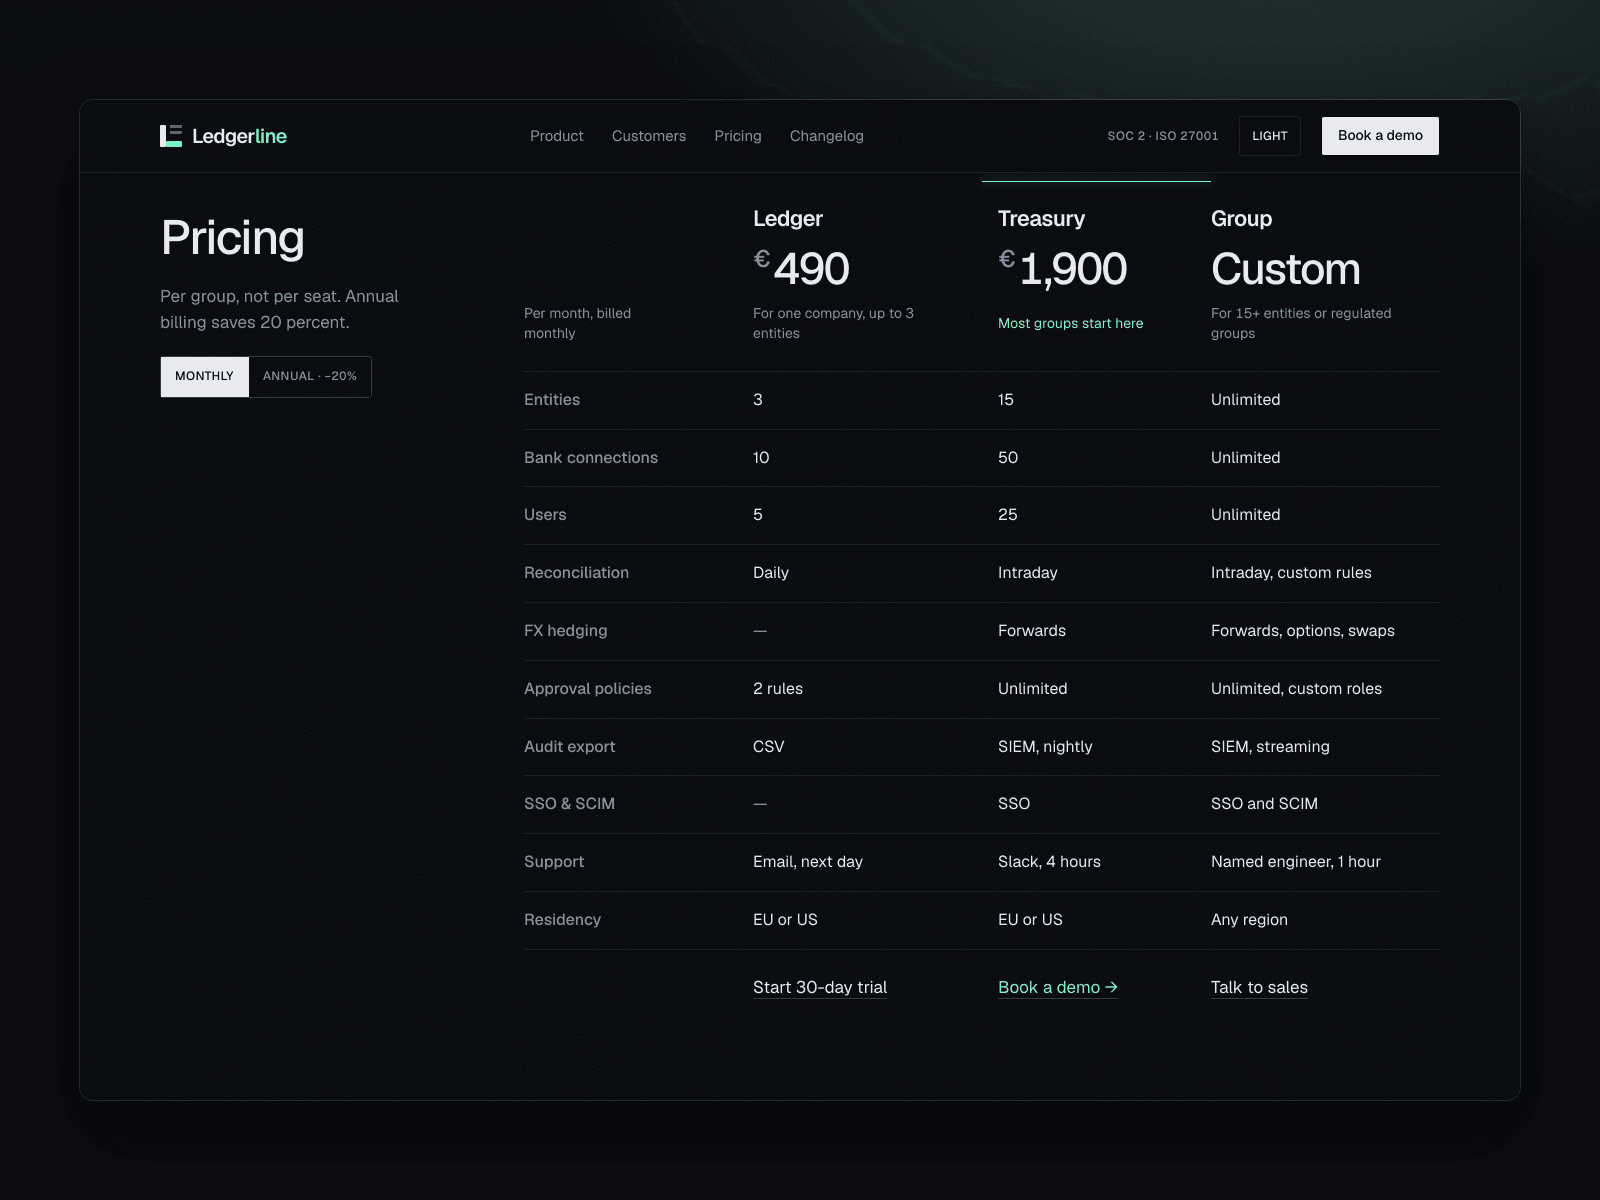Viewport: 1600px width, 1200px height.
Task: Click the FX hedging row label
Action: click(566, 631)
